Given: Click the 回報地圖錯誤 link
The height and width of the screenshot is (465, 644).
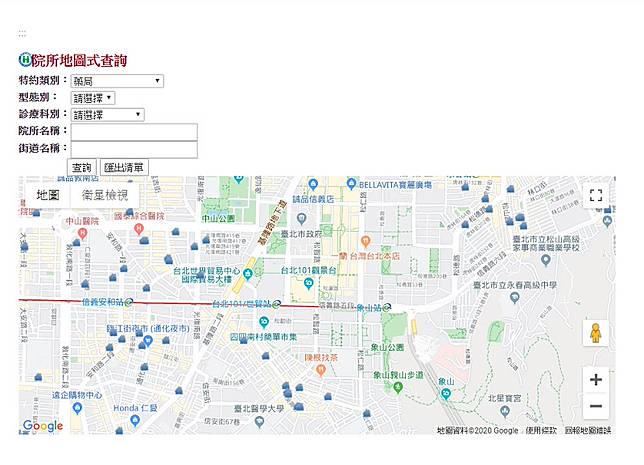Looking at the screenshot, I should (587, 430).
